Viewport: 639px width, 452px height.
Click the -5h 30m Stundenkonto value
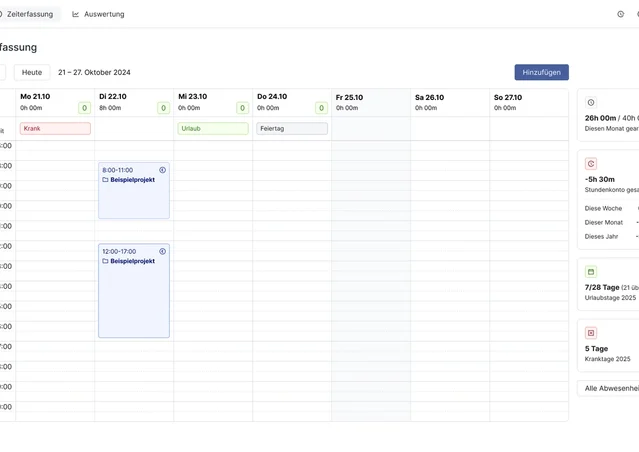pos(599,179)
